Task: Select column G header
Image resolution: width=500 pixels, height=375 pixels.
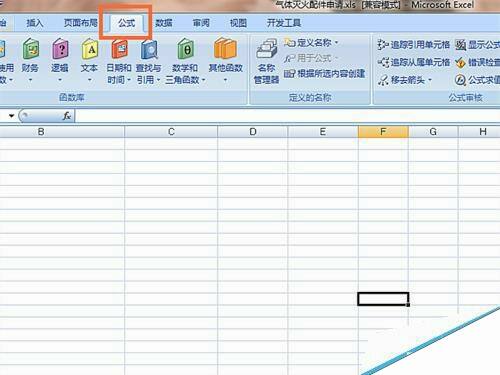Action: 433,132
